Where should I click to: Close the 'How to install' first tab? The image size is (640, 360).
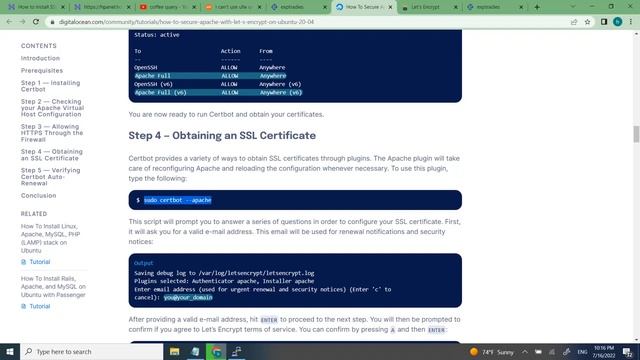63,7
